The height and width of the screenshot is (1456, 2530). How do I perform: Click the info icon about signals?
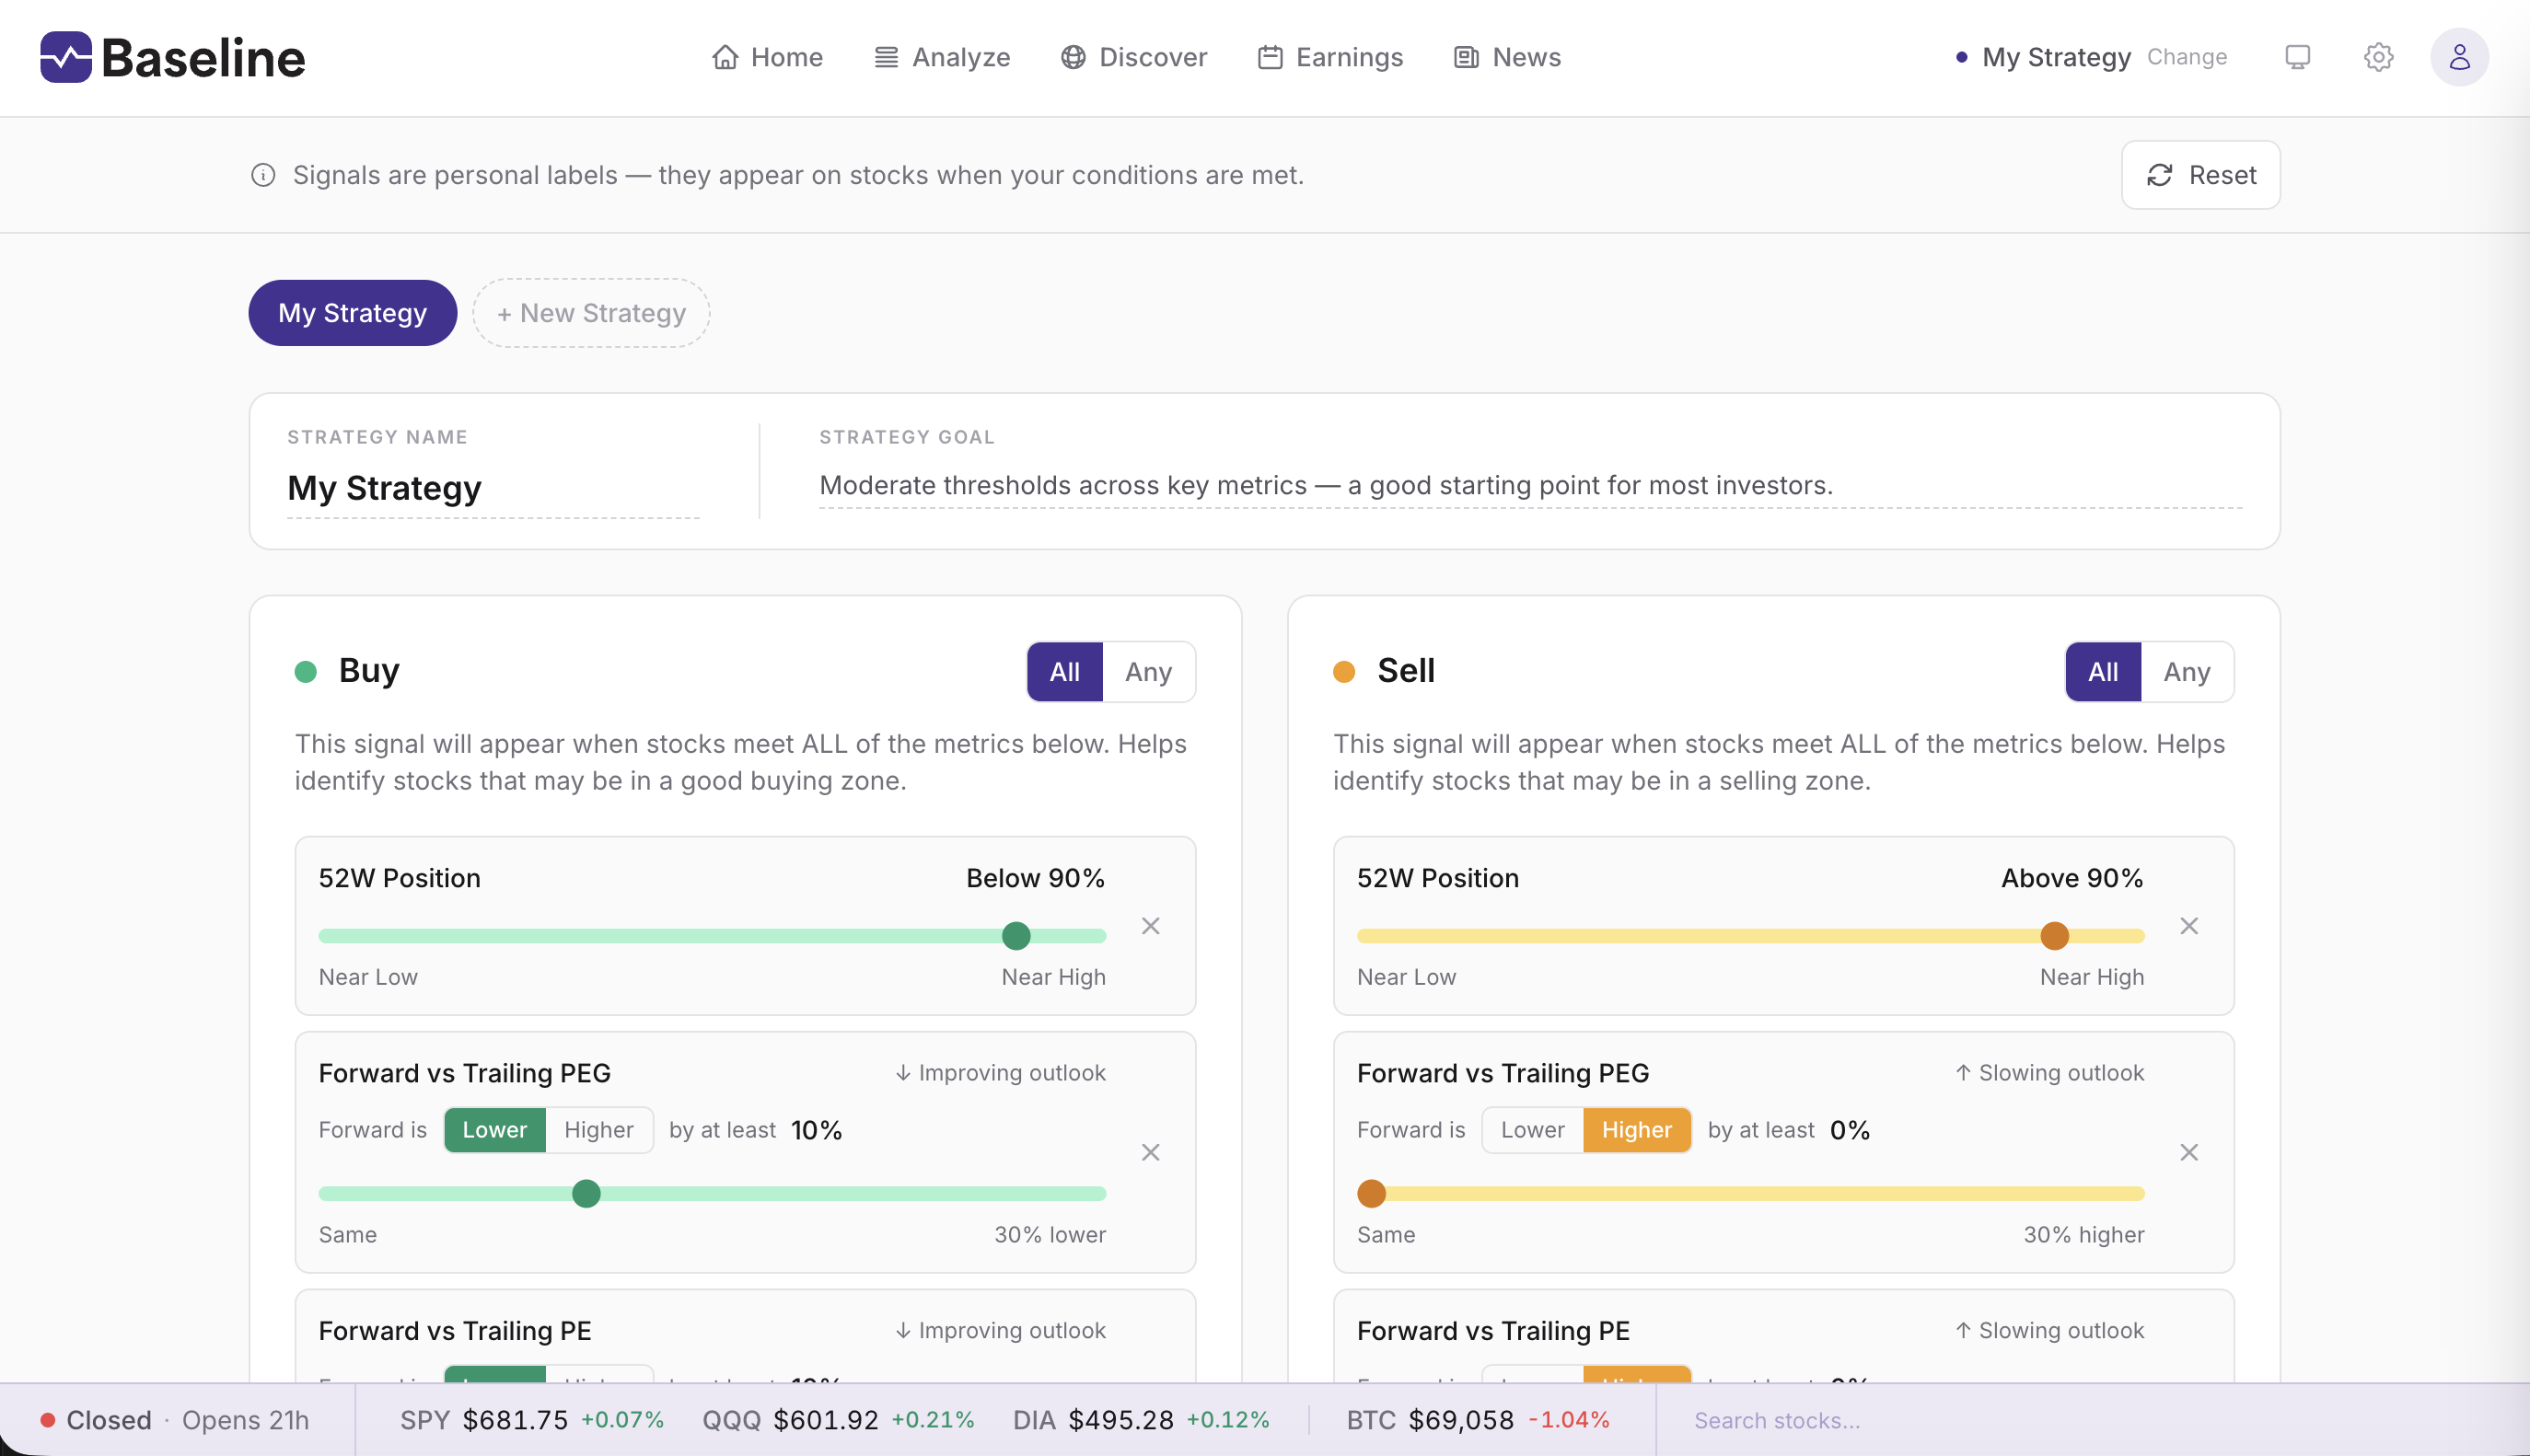(x=262, y=174)
